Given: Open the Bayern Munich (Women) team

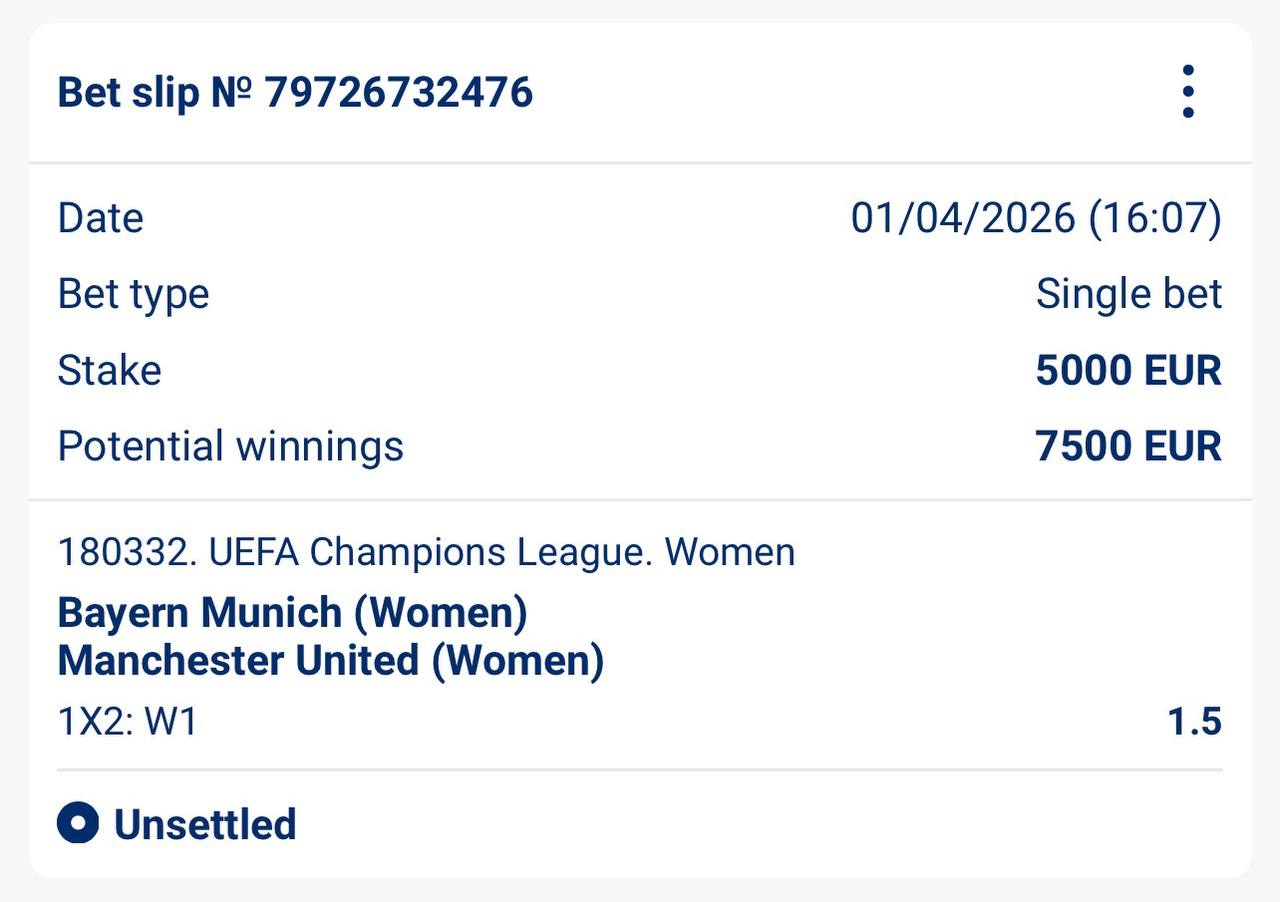Looking at the screenshot, I should [x=292, y=612].
